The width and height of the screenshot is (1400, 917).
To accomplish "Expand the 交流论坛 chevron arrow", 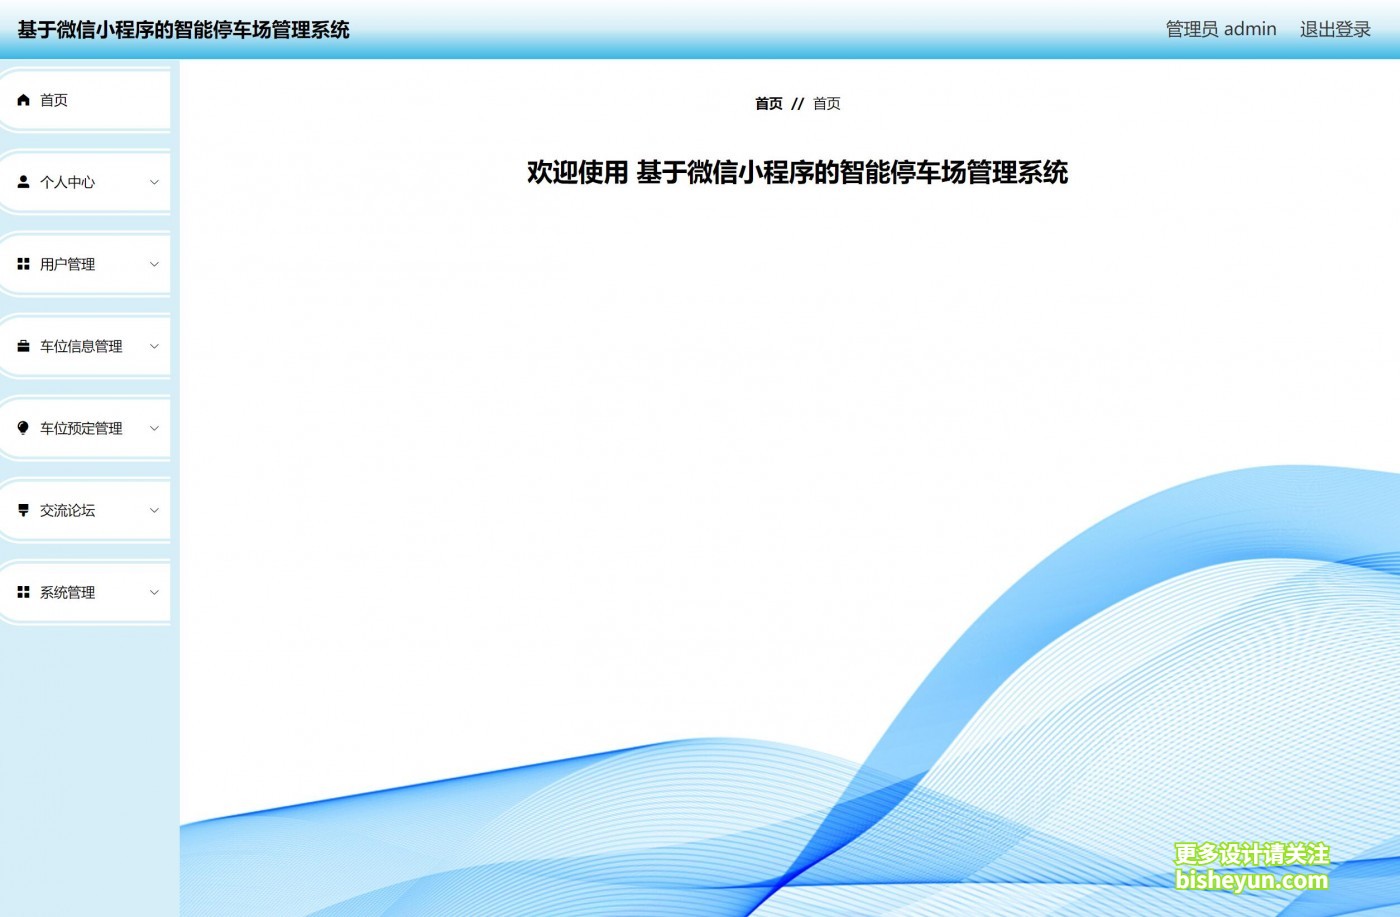I will [154, 510].
